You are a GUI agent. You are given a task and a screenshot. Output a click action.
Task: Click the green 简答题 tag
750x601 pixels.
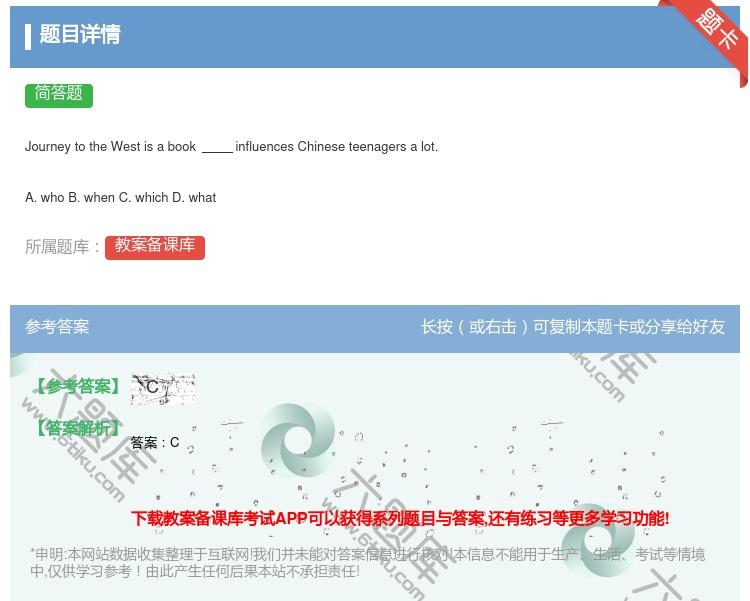tap(59, 95)
